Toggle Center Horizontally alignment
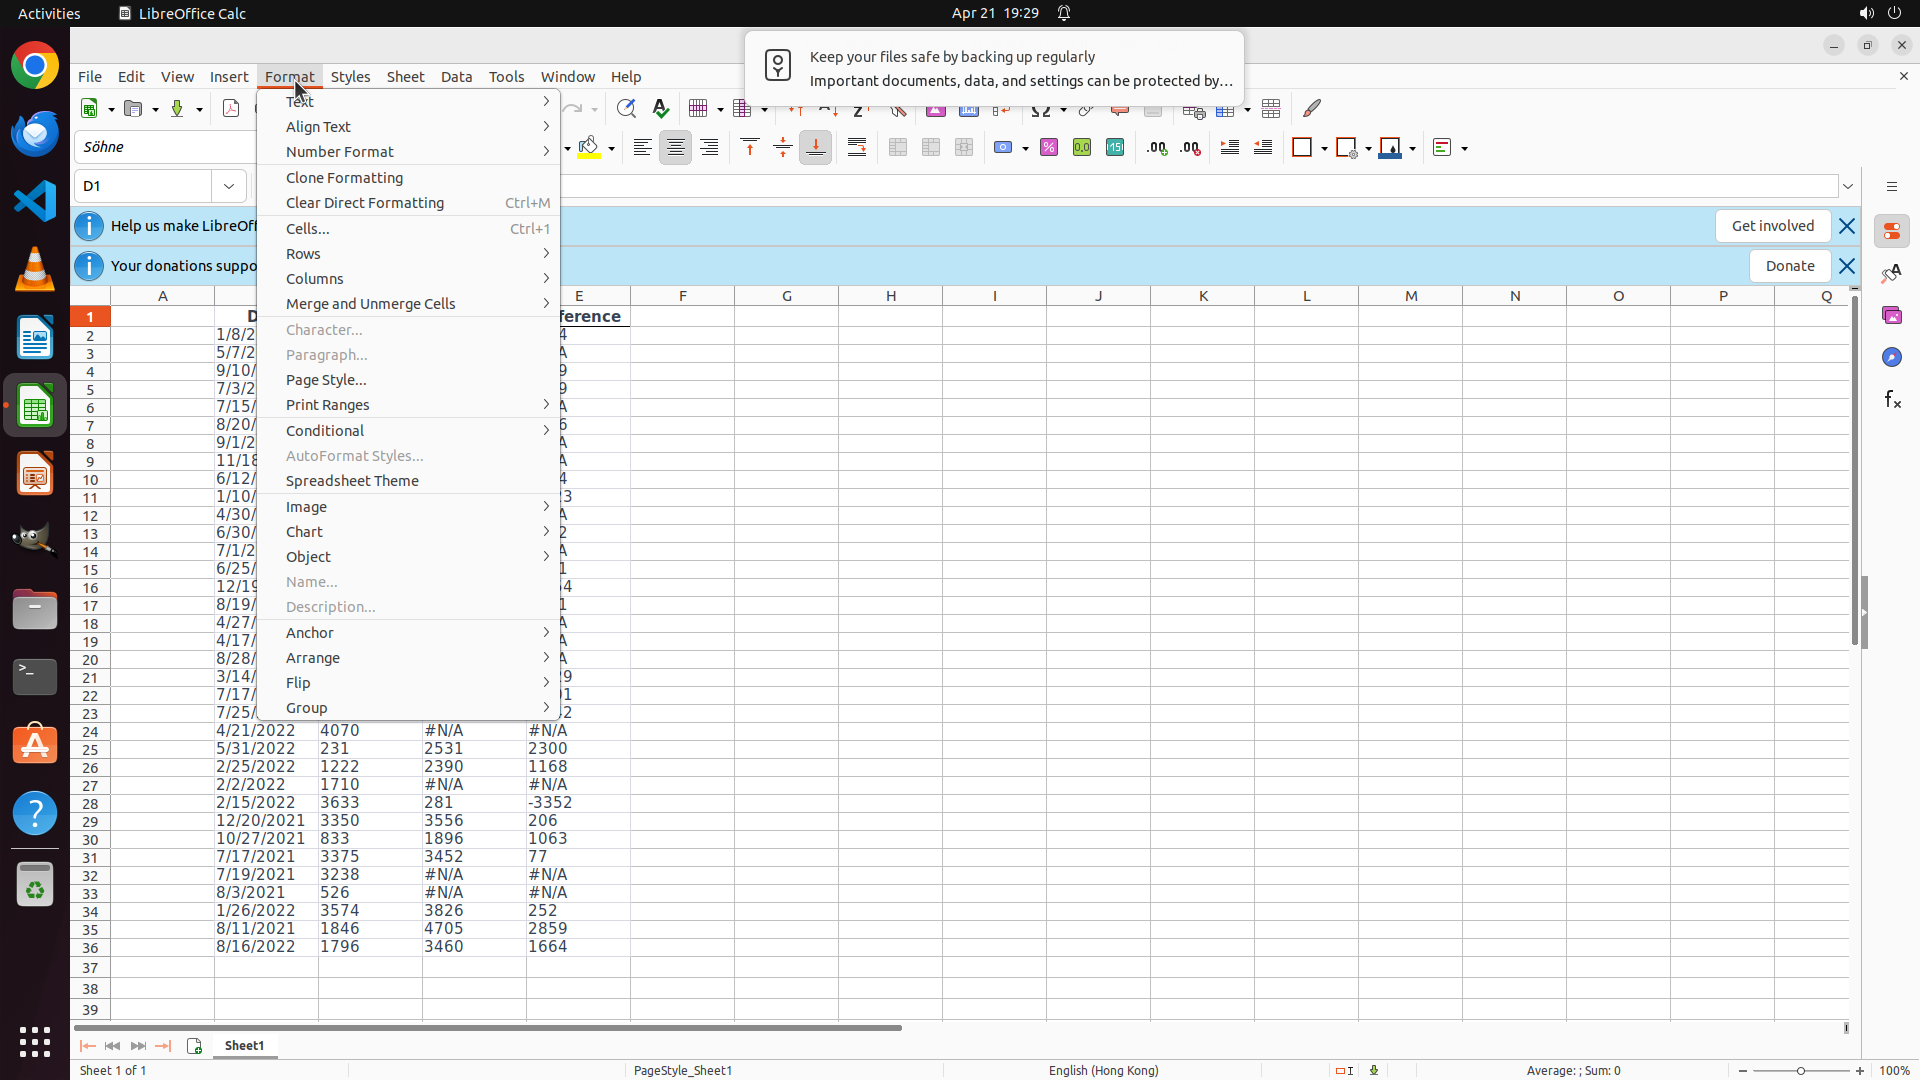Screen dimensions: 1920x1080 [x=676, y=148]
